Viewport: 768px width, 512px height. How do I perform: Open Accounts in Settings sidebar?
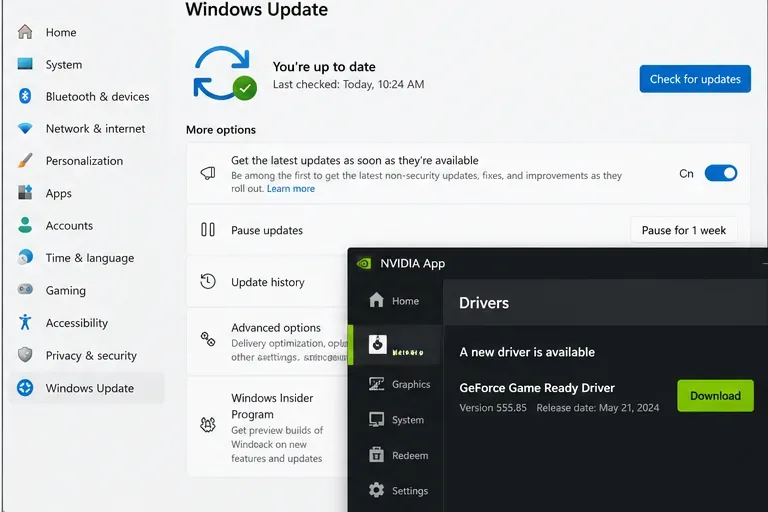point(86,225)
